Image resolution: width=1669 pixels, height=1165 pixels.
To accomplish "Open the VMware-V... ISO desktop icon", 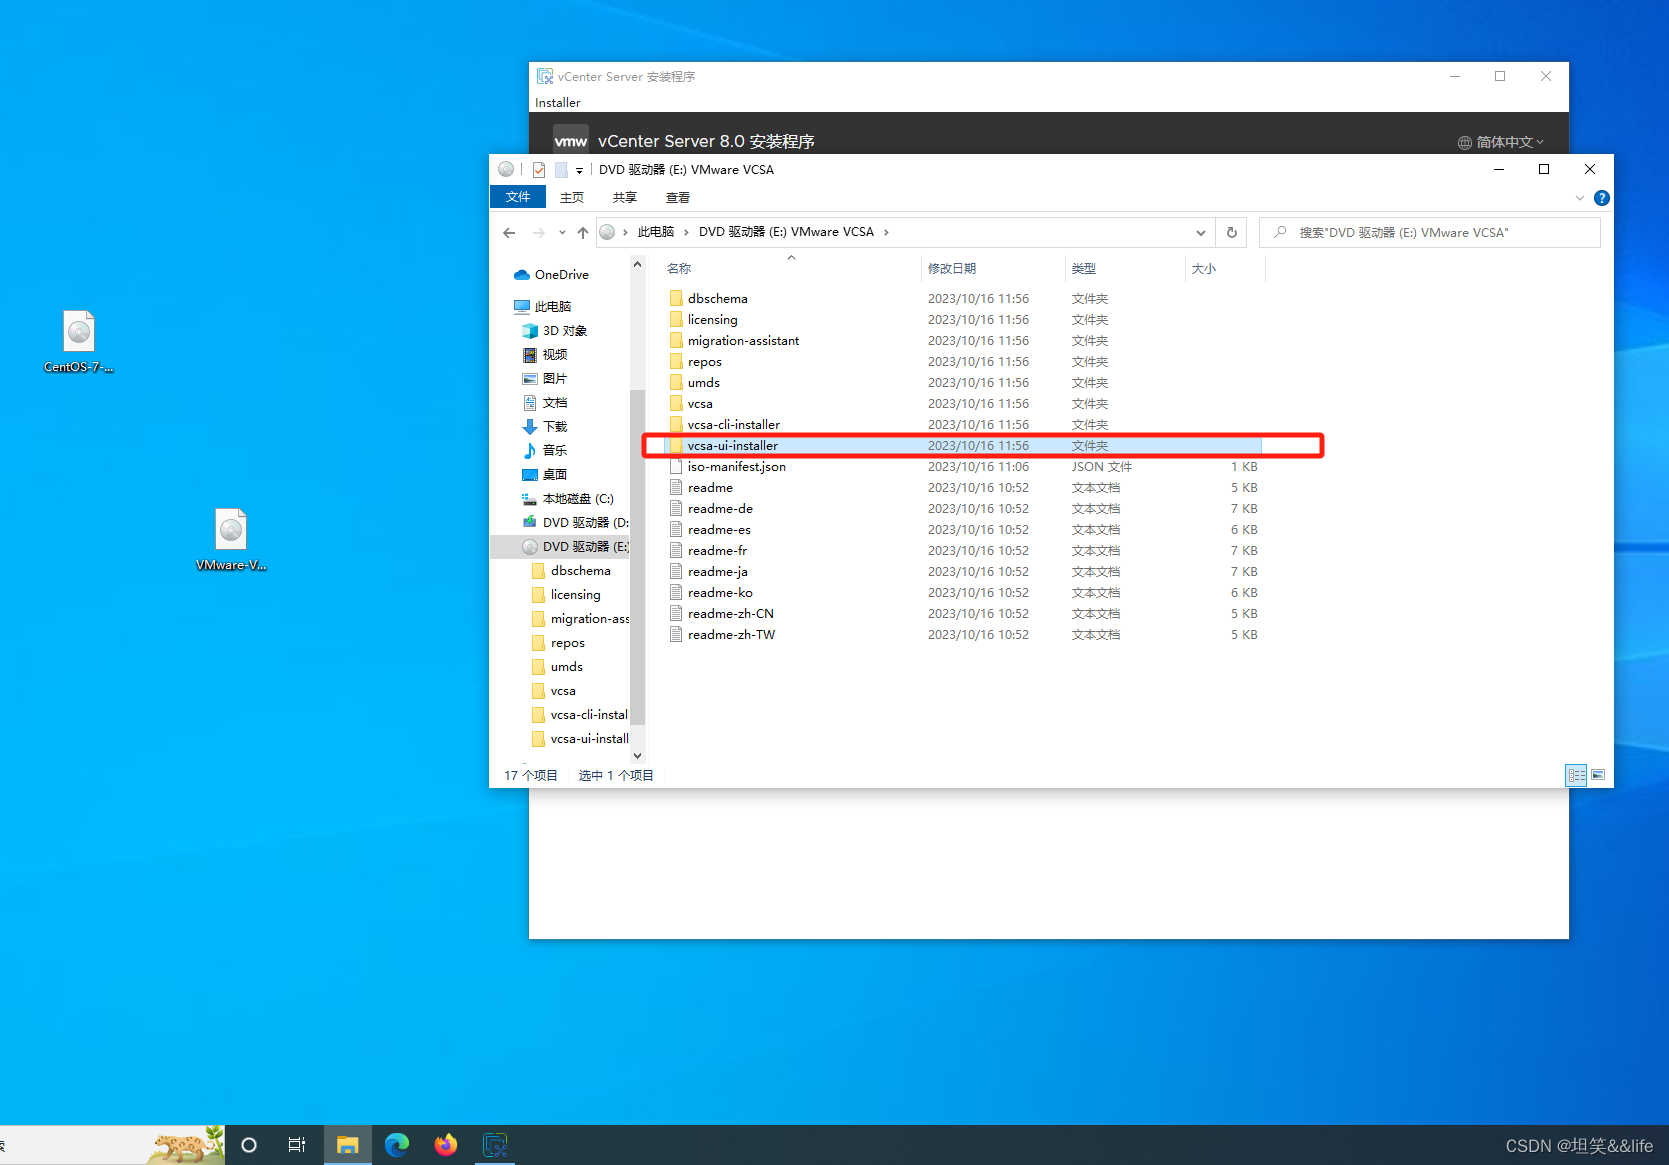I will tap(231, 540).
